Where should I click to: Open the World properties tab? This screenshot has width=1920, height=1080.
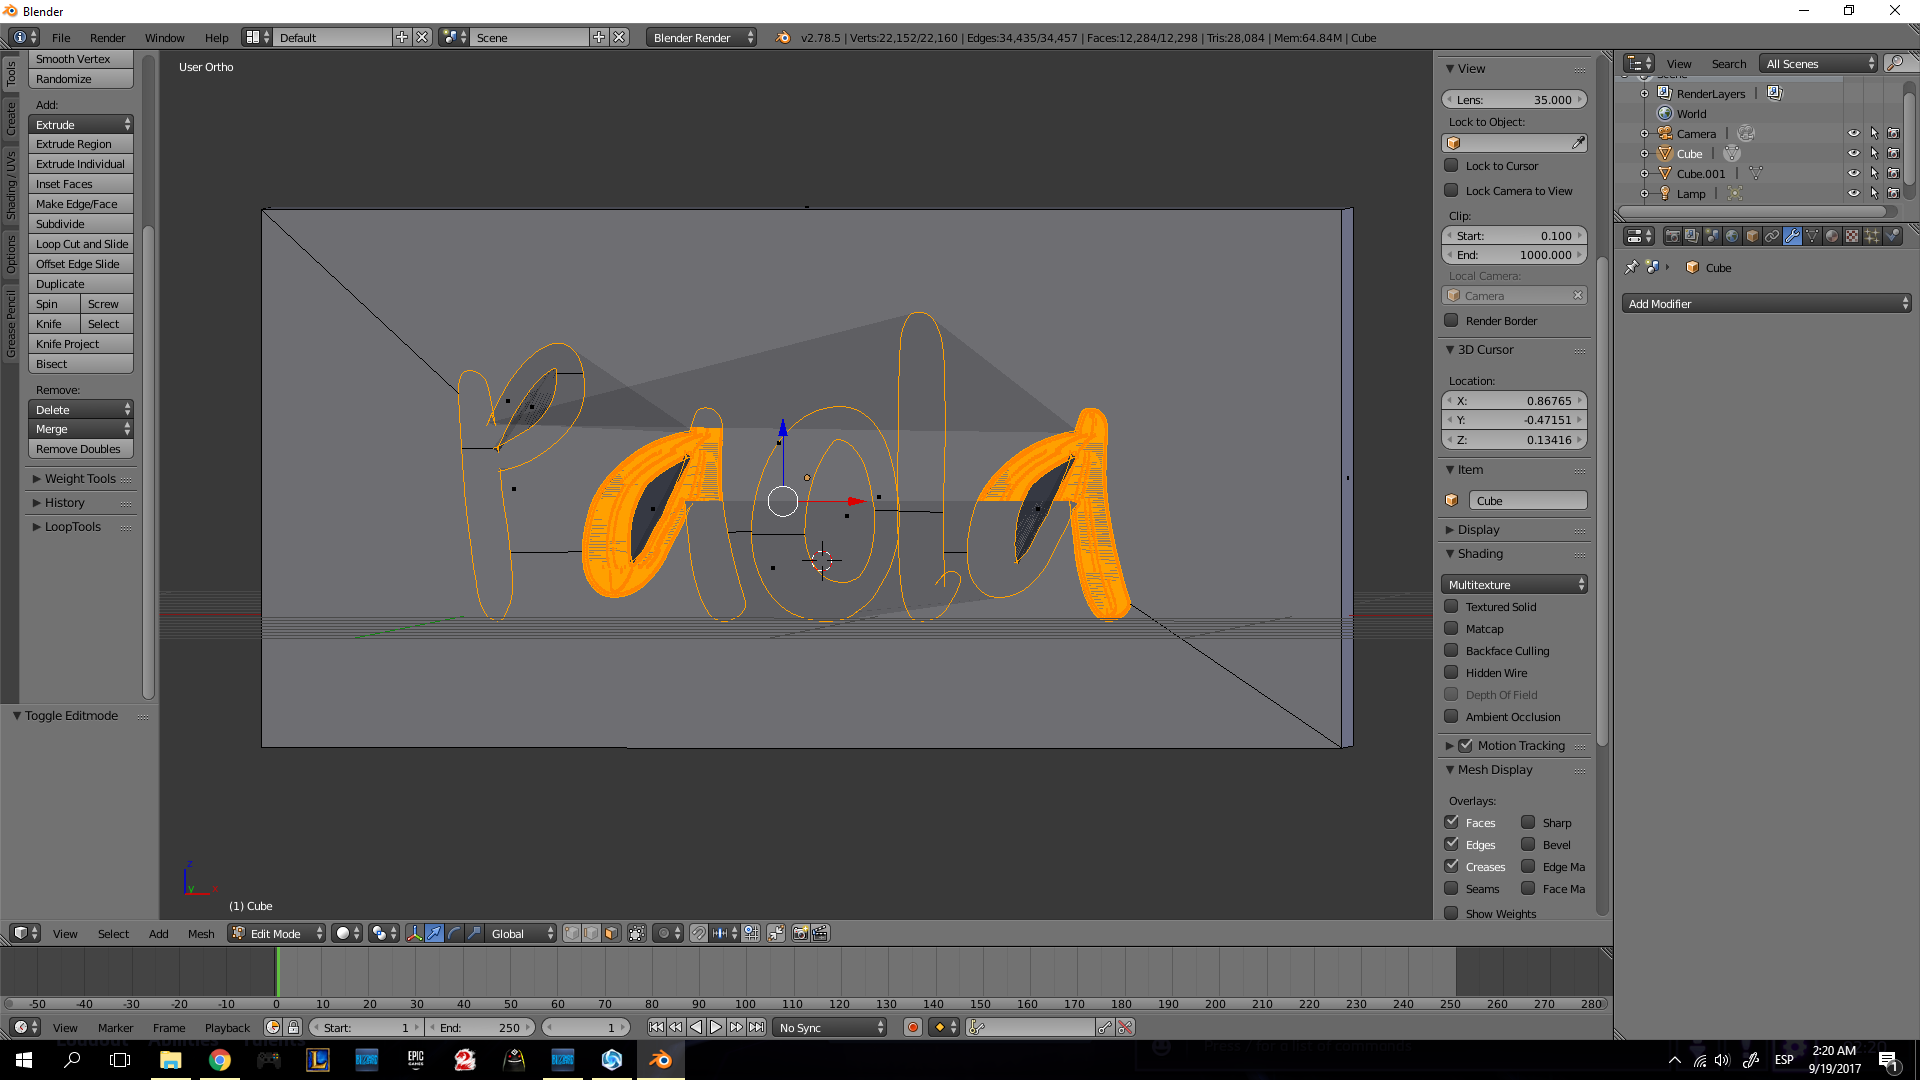[x=1732, y=237]
